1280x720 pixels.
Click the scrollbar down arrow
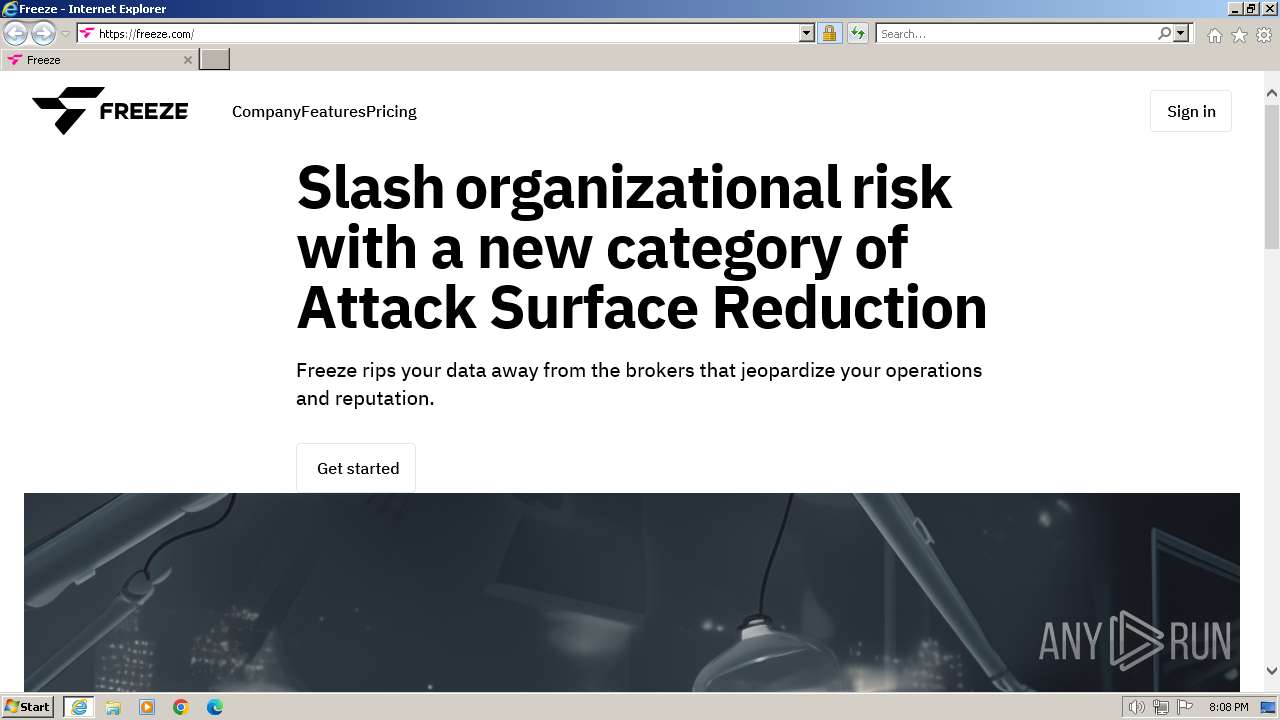(1272, 671)
